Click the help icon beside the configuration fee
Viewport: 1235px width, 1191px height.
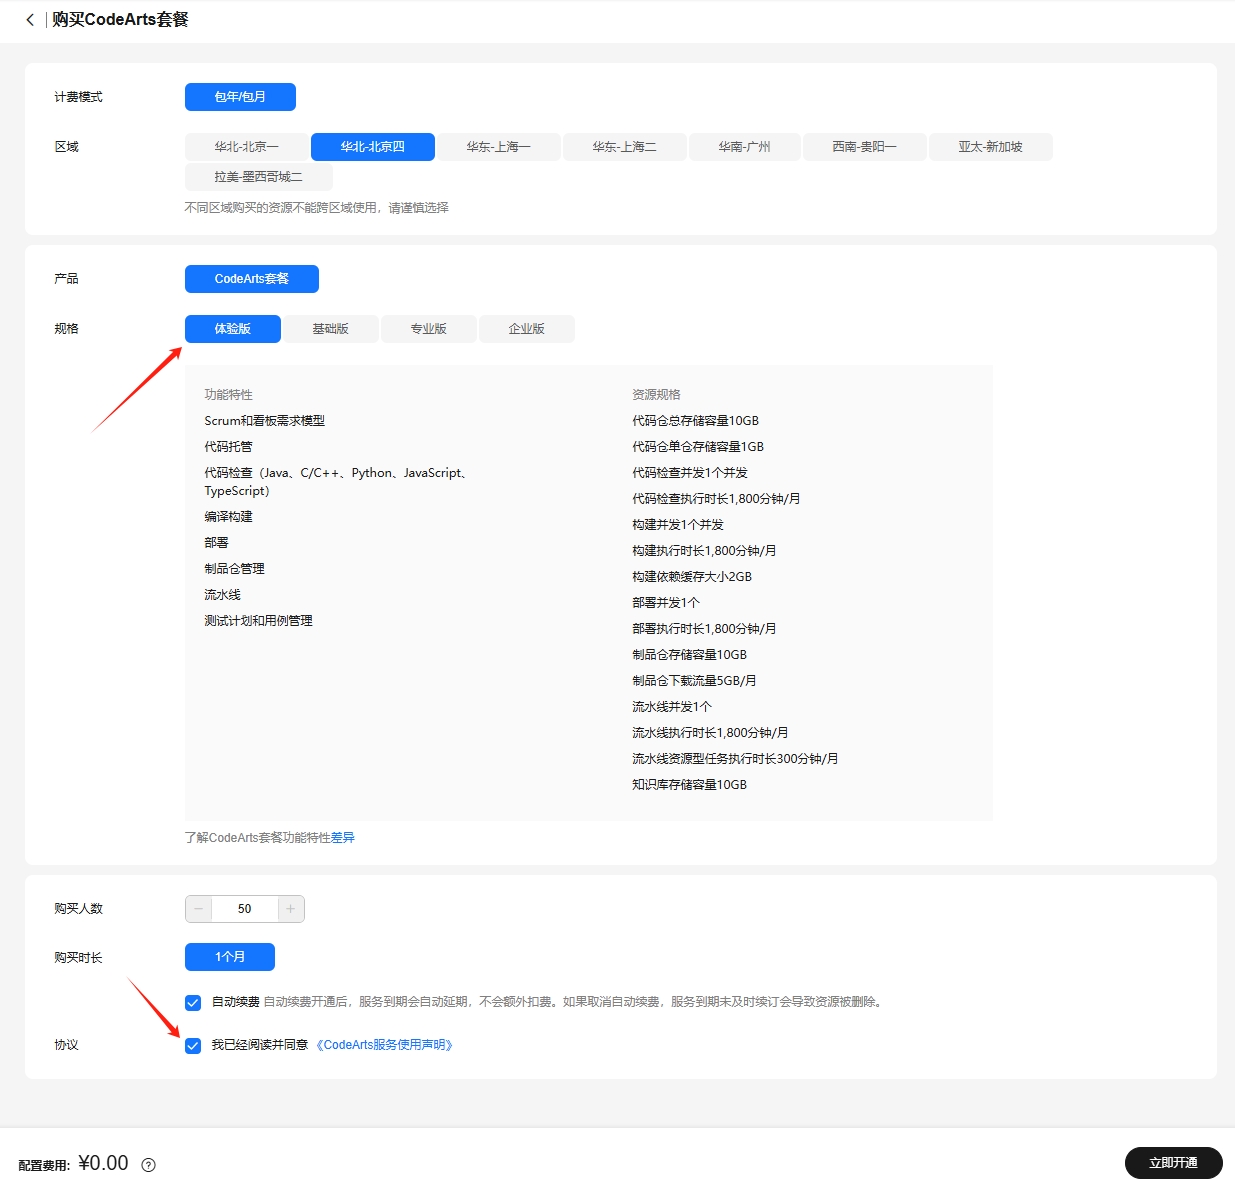point(149,1165)
